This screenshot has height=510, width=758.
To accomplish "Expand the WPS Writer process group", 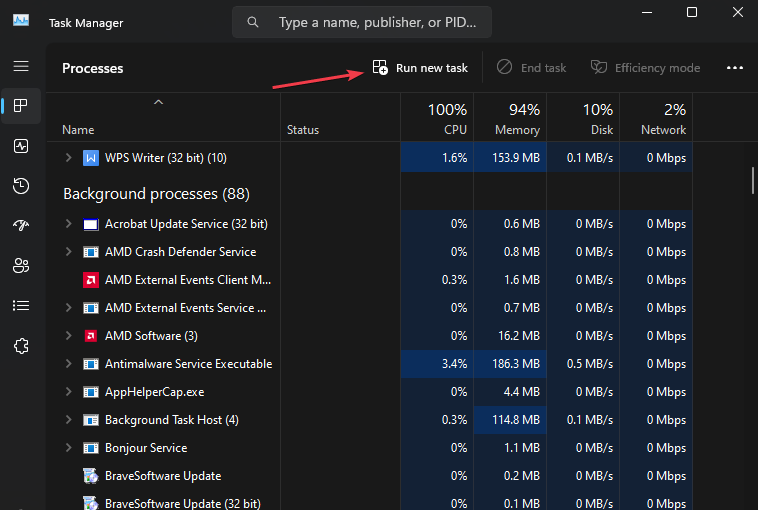I will point(69,158).
